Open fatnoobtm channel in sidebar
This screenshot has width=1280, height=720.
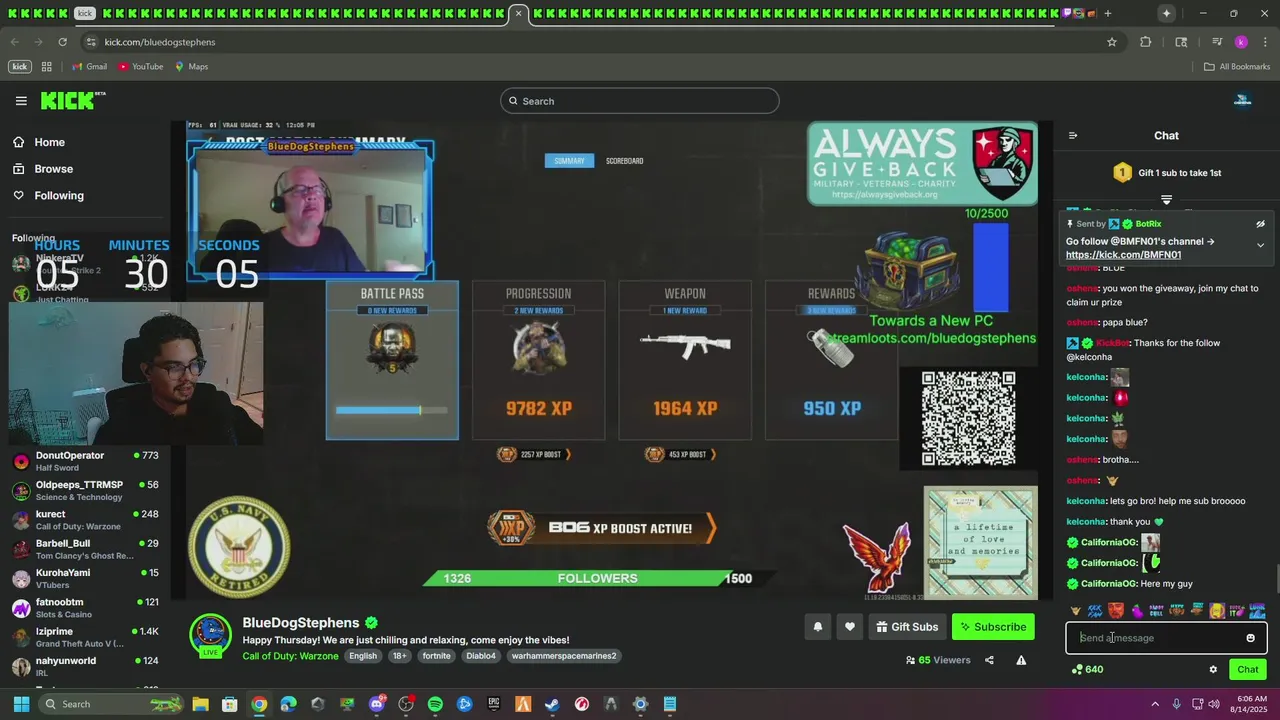86,608
